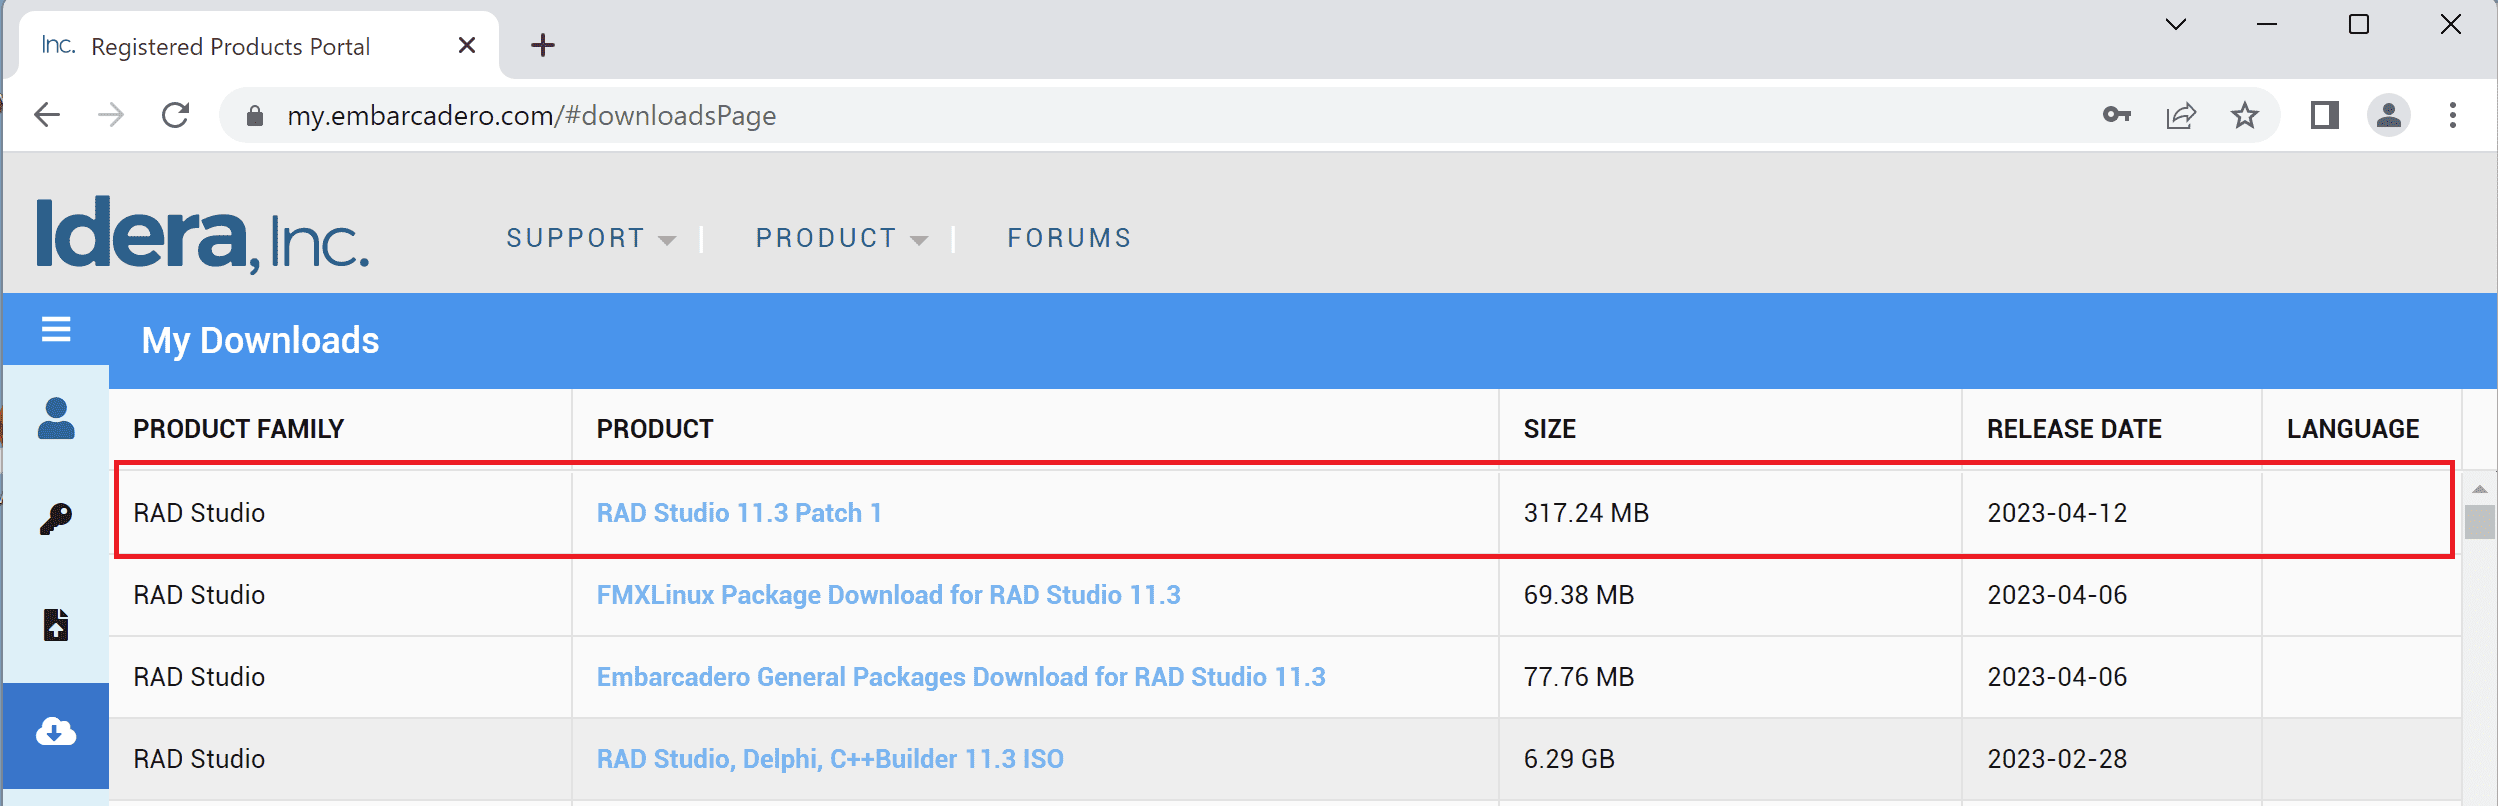
Task: Toggle the browser side panel
Action: tap(2324, 115)
